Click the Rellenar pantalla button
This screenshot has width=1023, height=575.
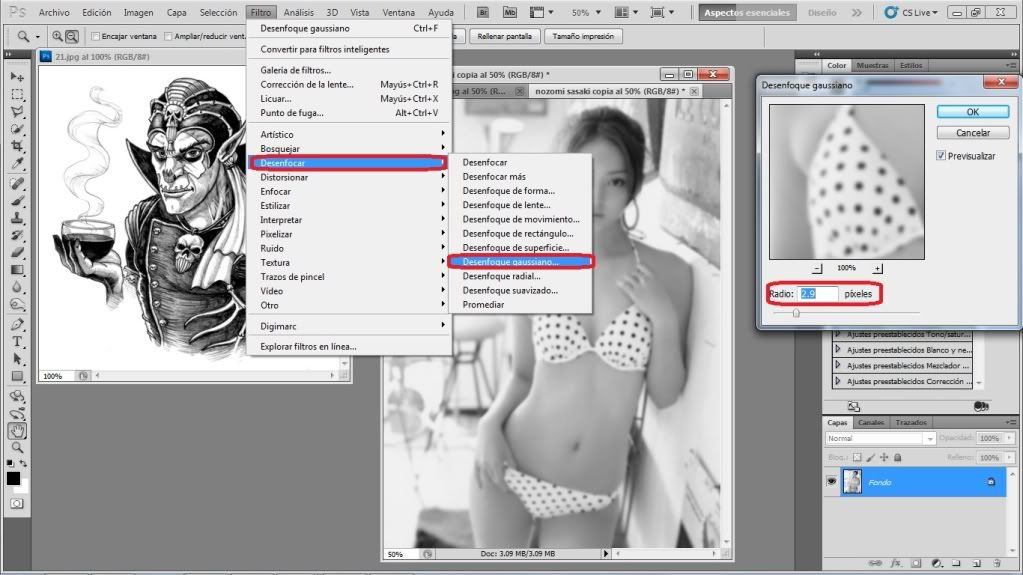point(504,37)
